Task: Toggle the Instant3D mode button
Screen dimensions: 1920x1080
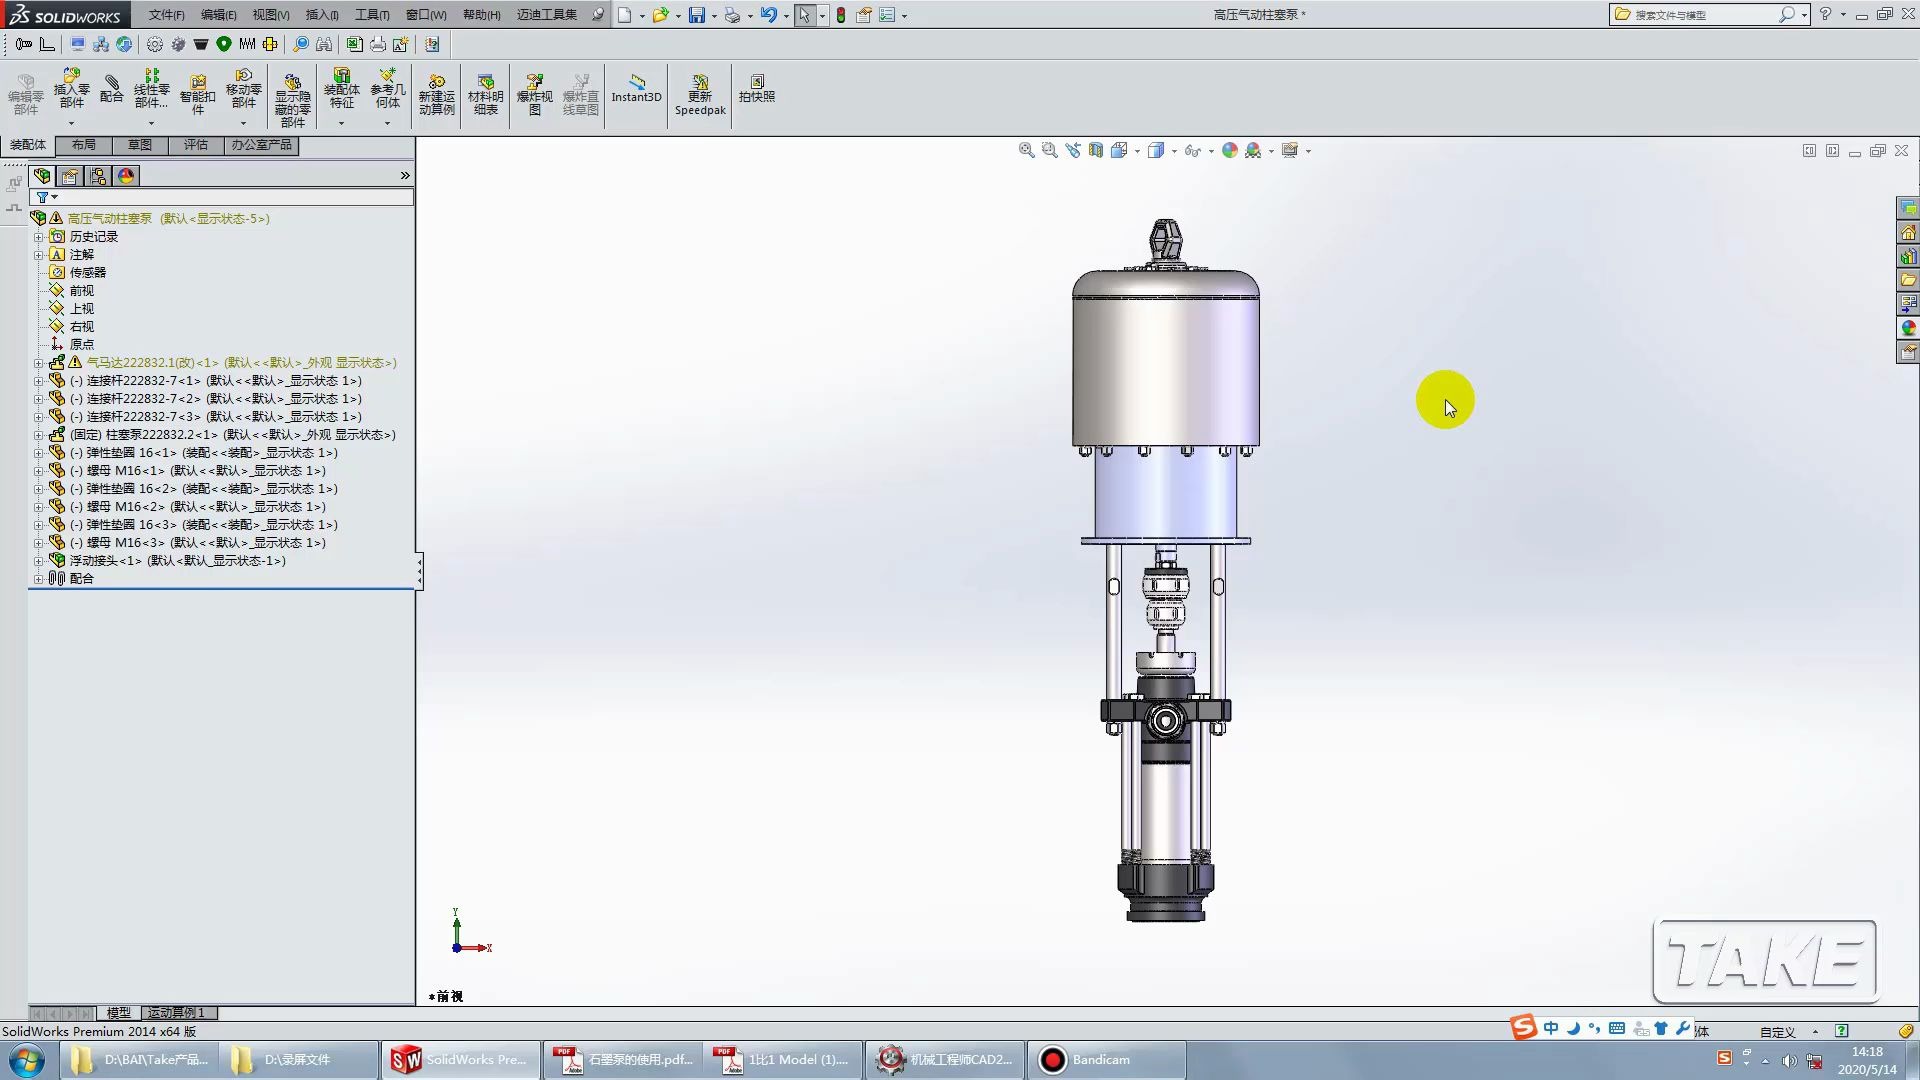Action: [636, 88]
